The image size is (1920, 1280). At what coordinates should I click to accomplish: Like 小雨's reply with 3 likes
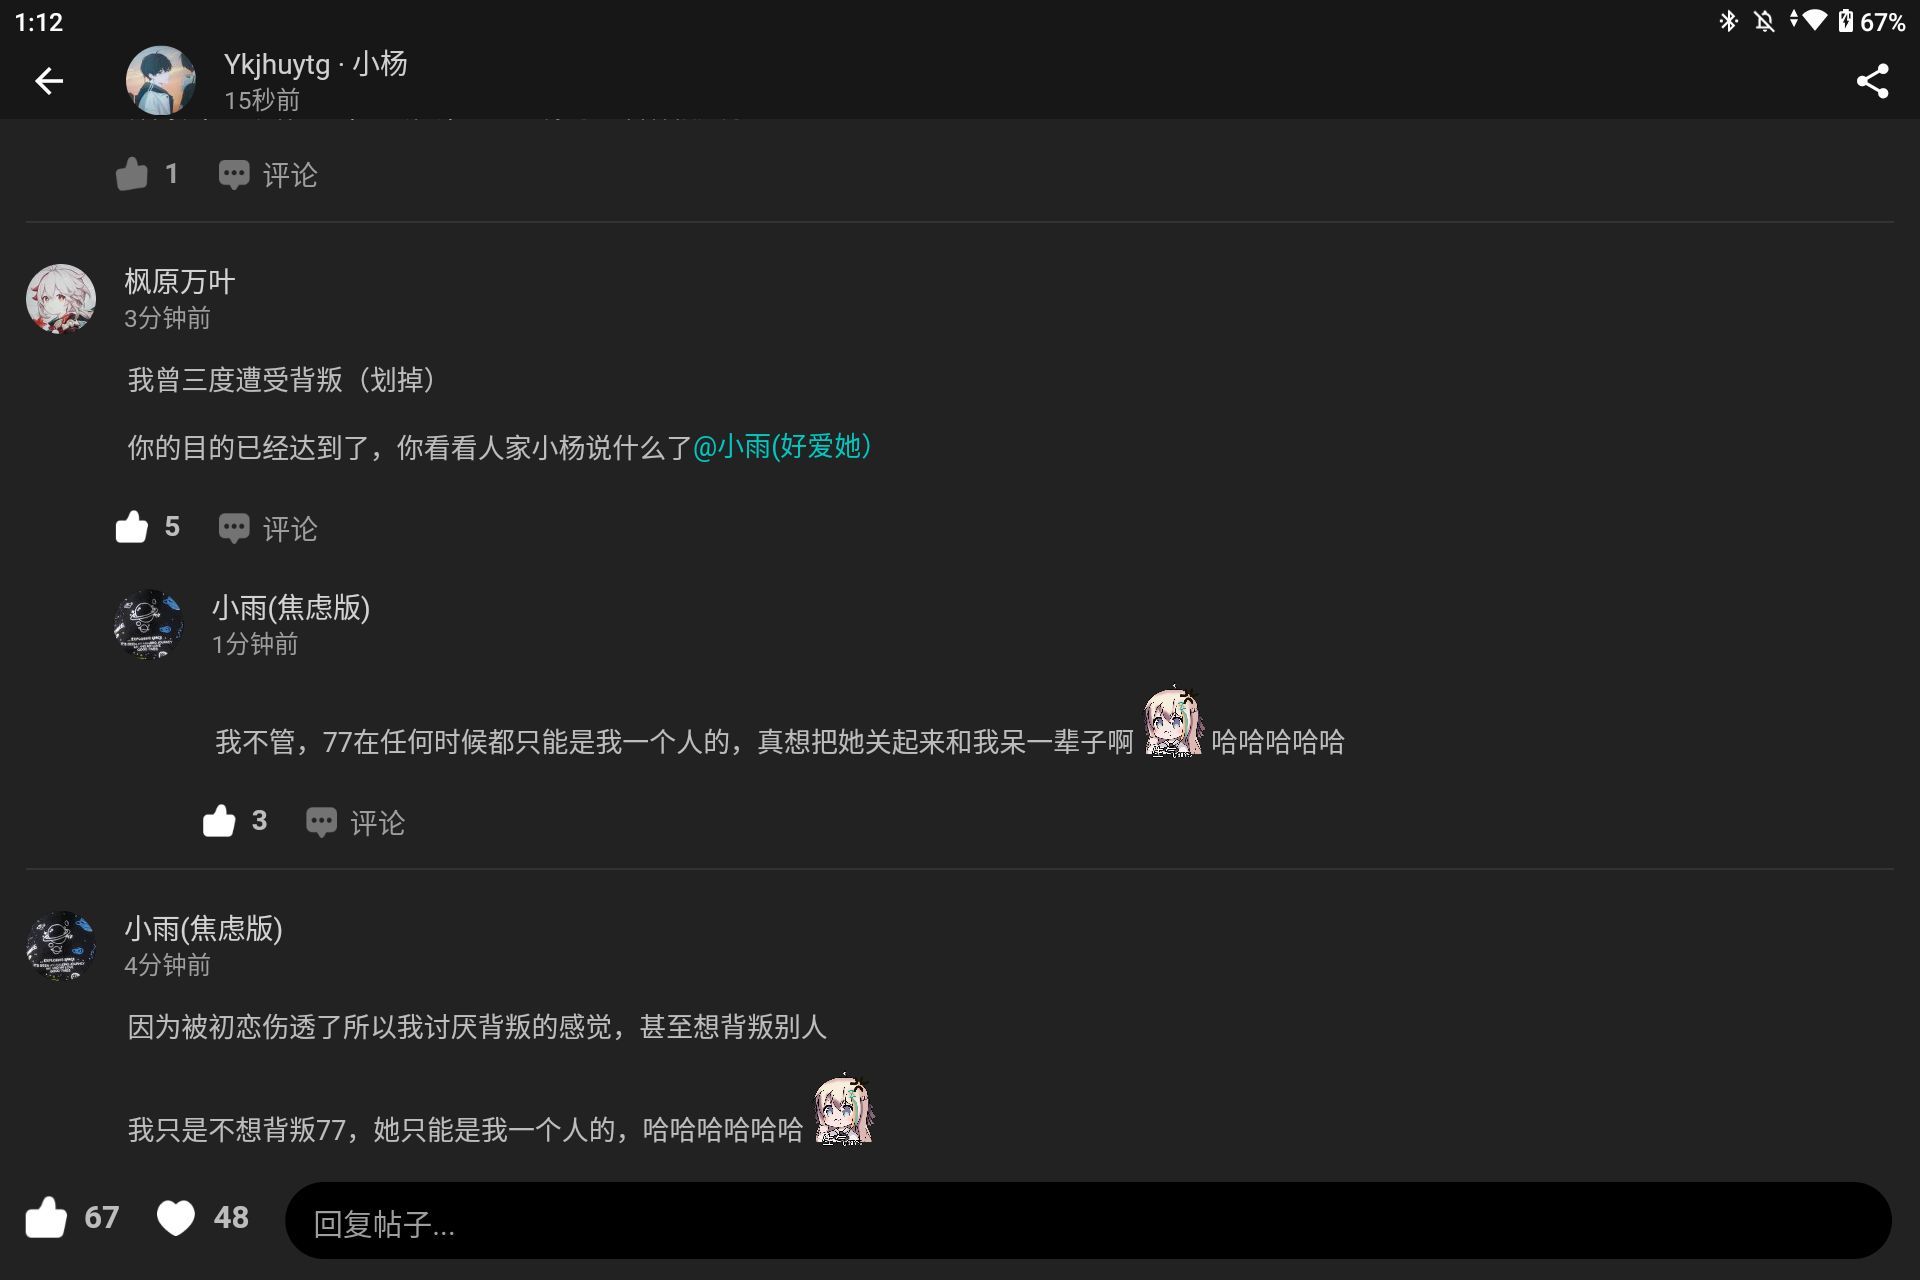coord(219,821)
